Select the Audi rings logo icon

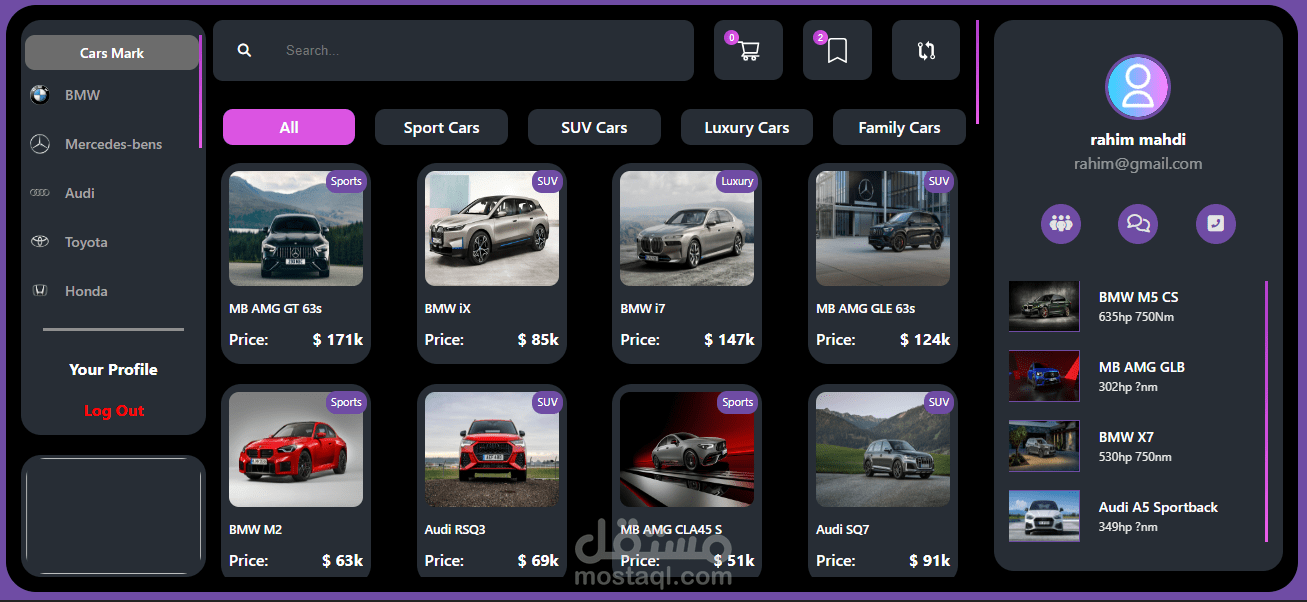click(39, 193)
